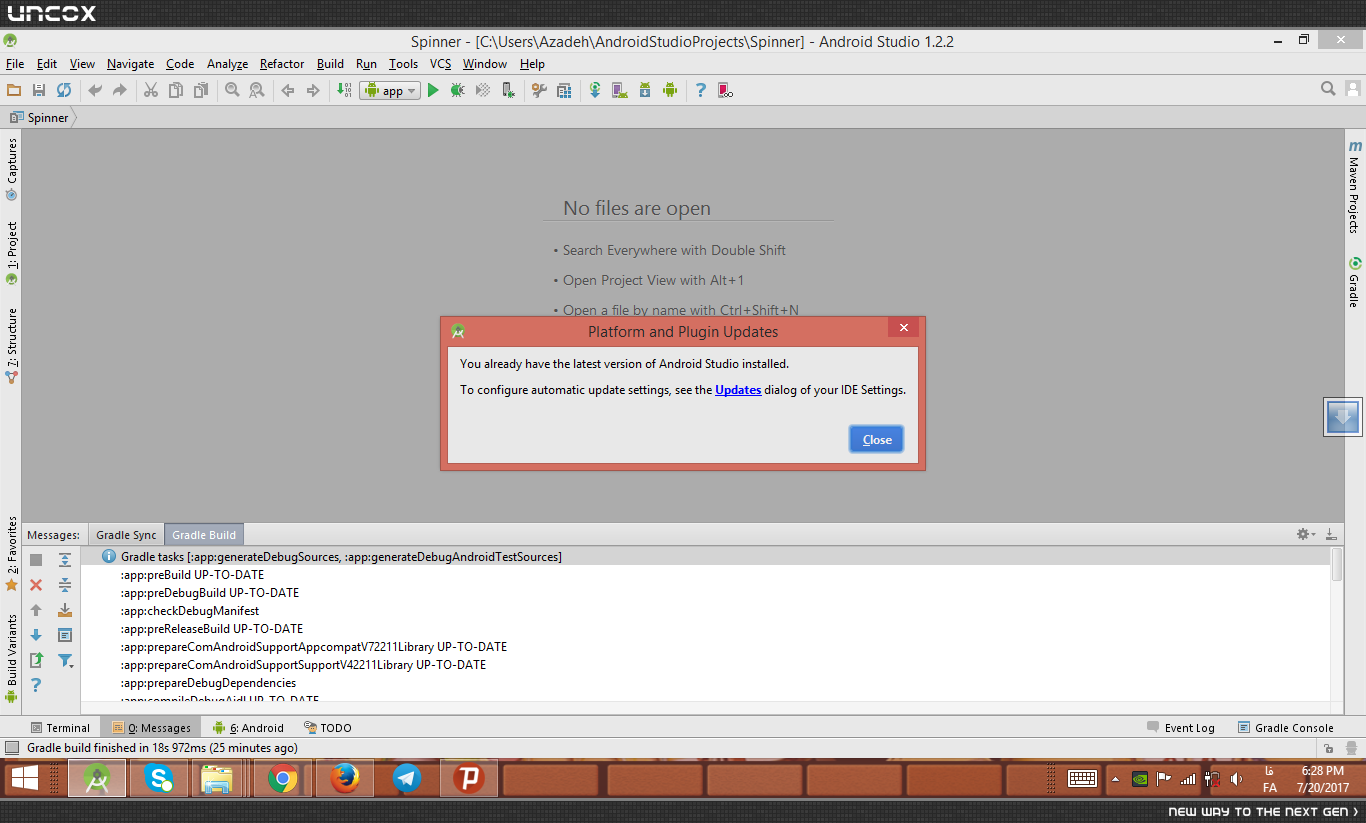Open the filter dropdown in Messages panel
Viewport: 1366px width, 823px height.
click(65, 660)
